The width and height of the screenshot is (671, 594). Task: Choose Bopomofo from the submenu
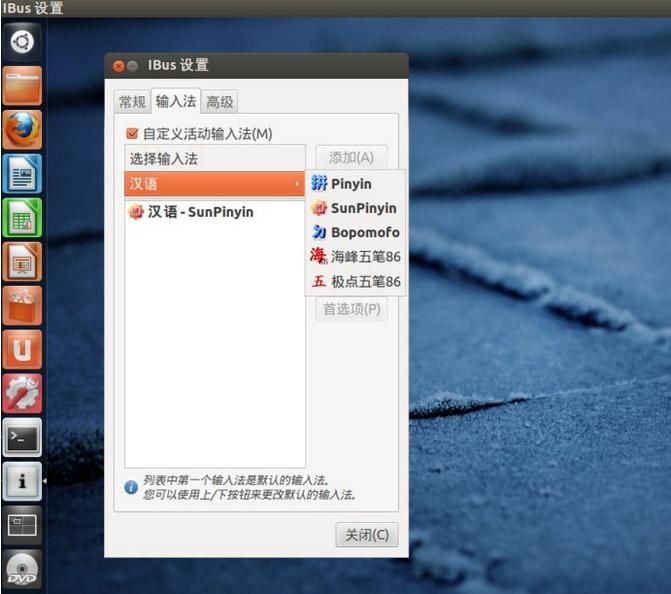click(x=355, y=232)
